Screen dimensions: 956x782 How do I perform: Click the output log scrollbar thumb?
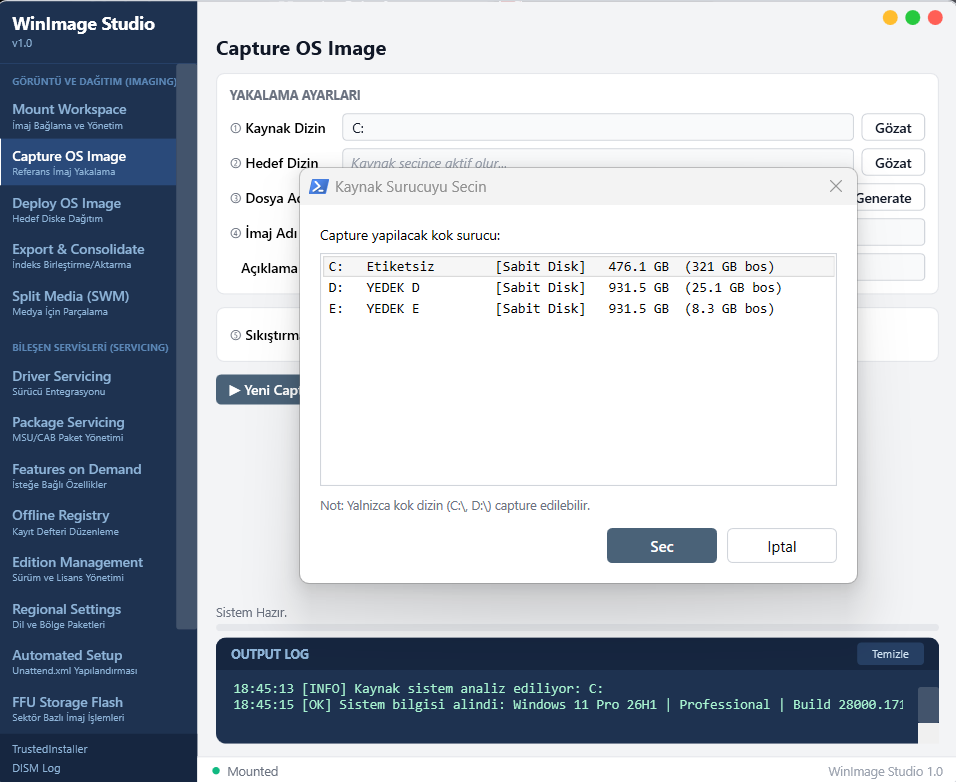point(928,705)
